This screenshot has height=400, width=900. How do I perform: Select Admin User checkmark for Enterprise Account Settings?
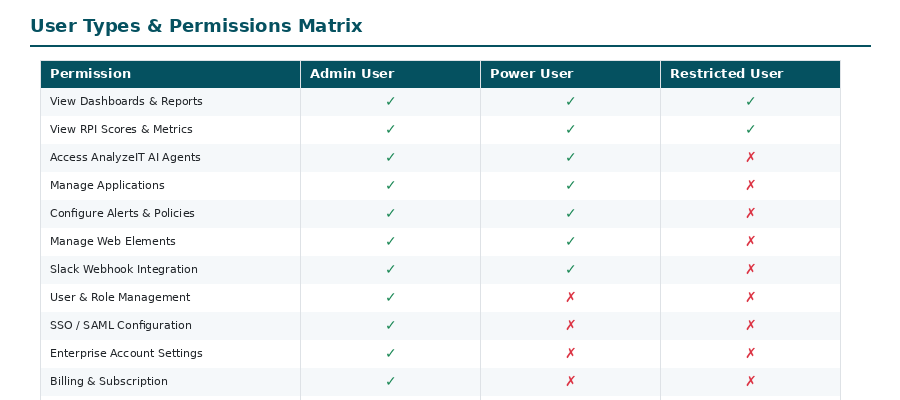tap(390, 354)
